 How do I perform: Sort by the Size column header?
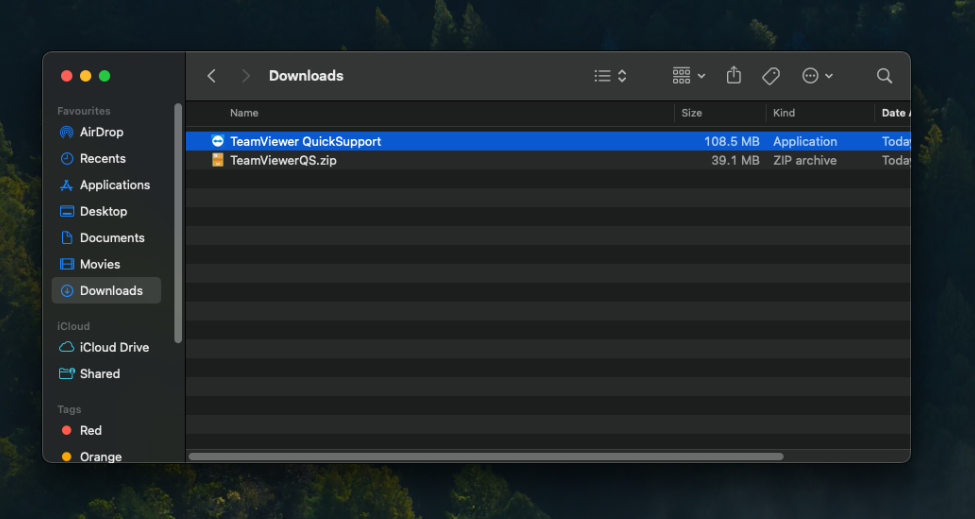tap(691, 113)
